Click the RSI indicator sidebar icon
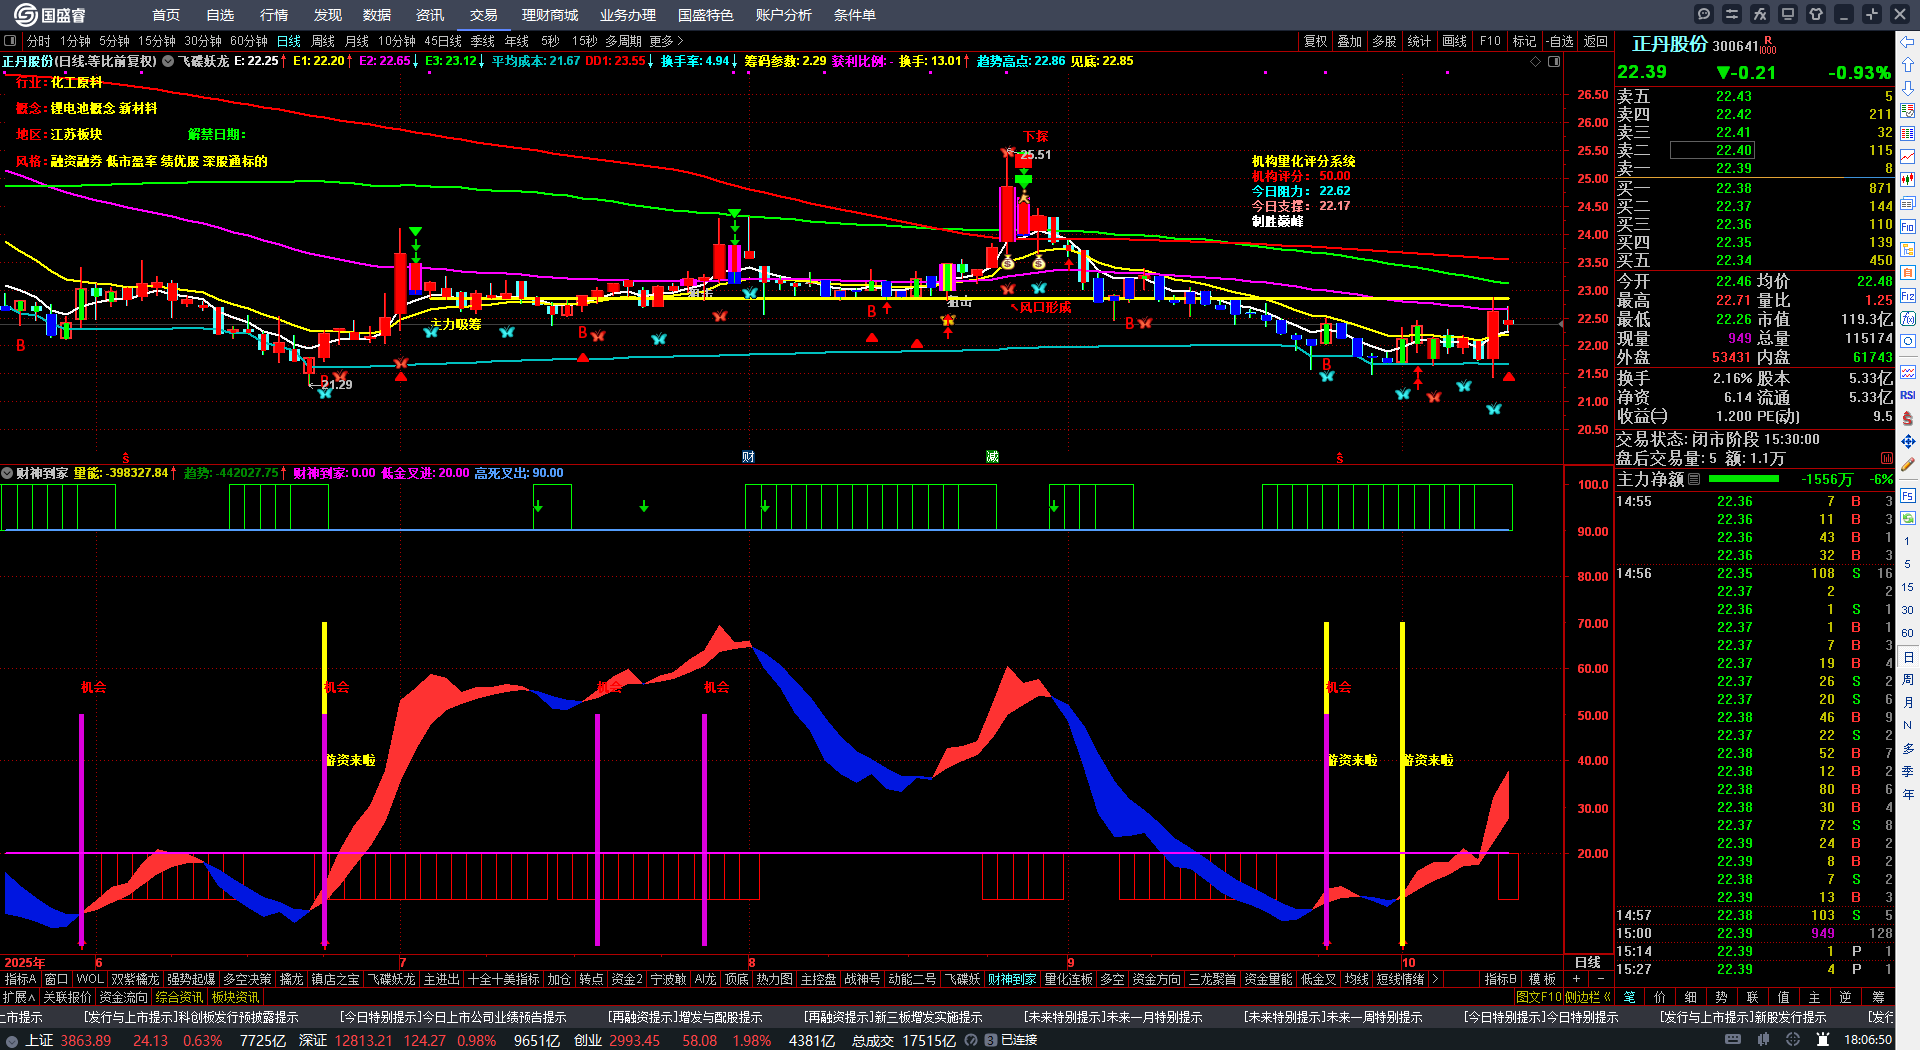 click(1908, 395)
